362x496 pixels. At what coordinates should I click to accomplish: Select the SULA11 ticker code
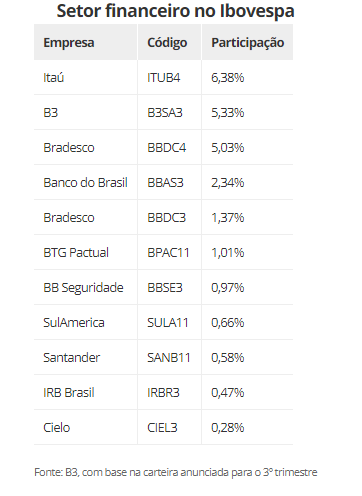168,323
